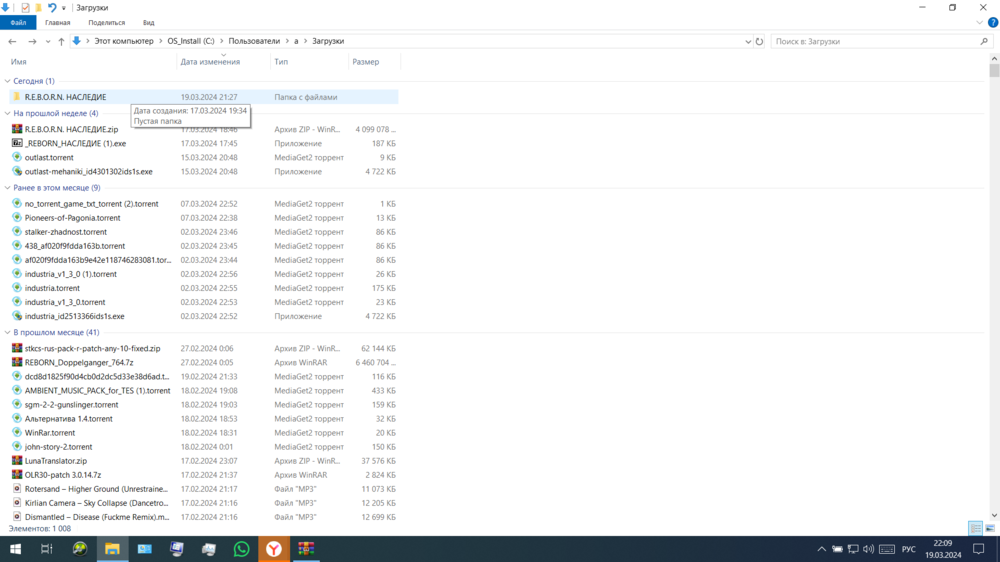Switch to large thumbnails view icon
The image size is (1000, 562).
(990, 528)
